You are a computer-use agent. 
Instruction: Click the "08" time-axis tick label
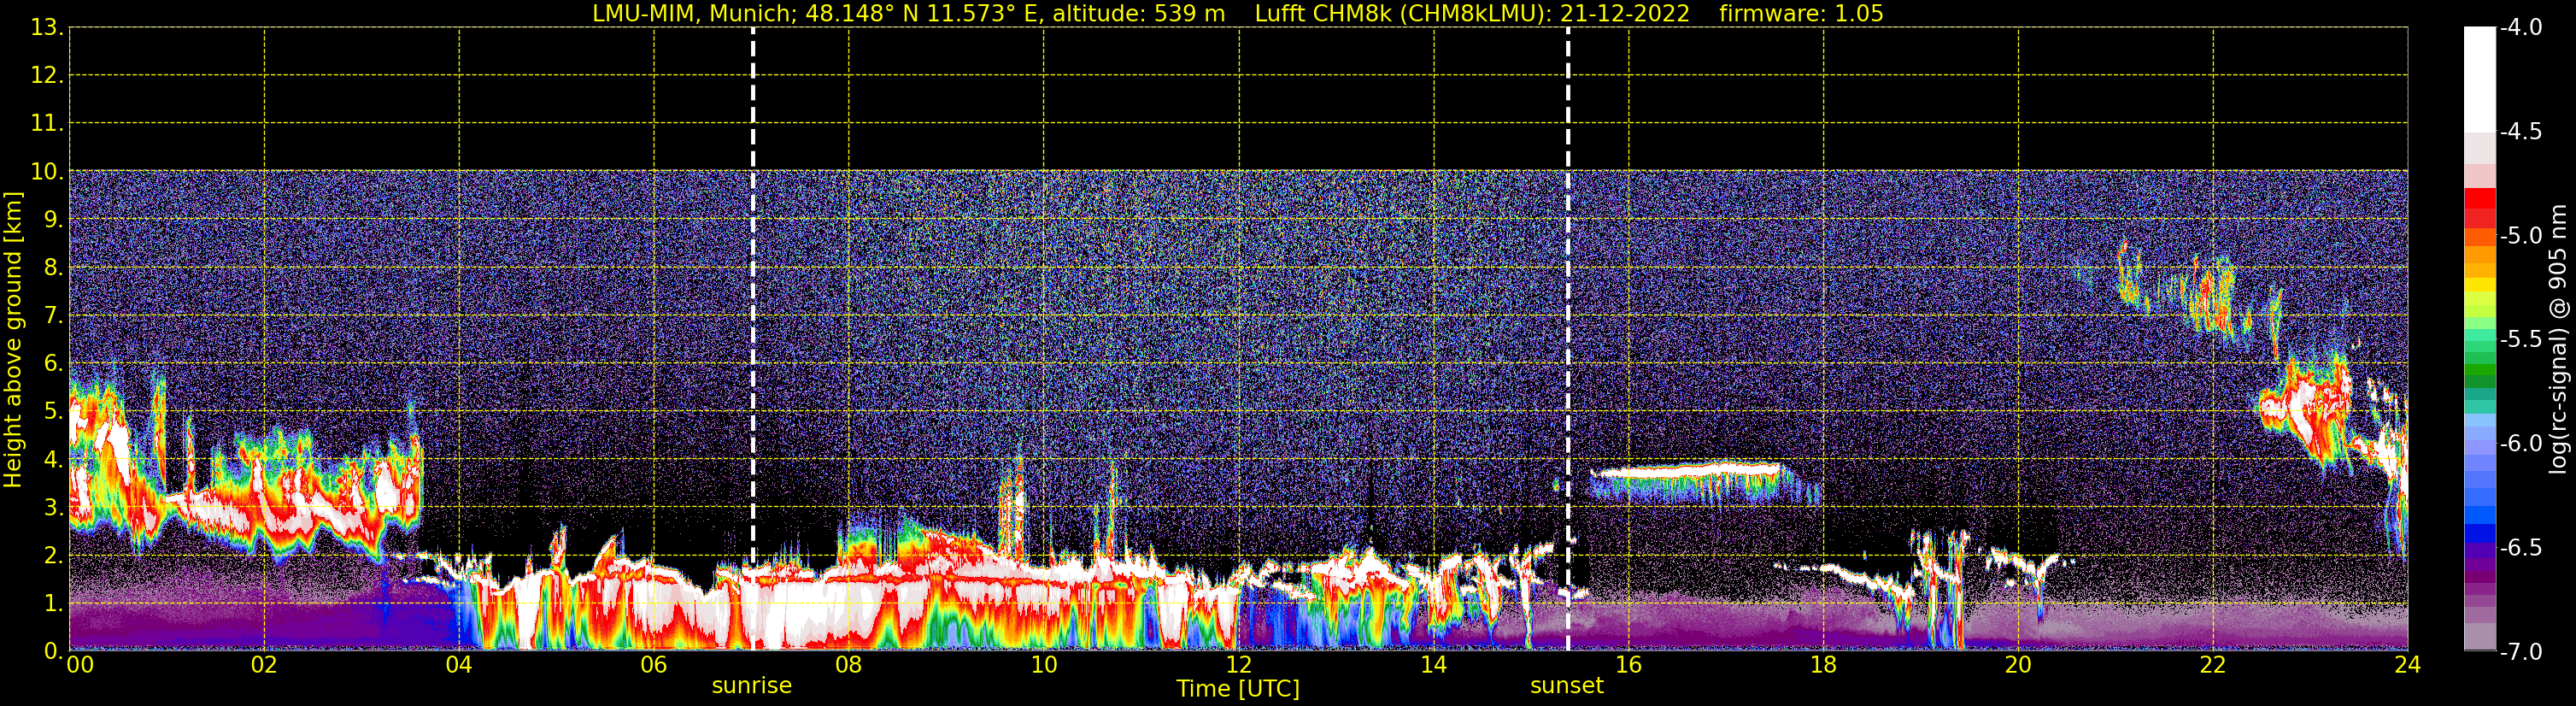tap(849, 665)
